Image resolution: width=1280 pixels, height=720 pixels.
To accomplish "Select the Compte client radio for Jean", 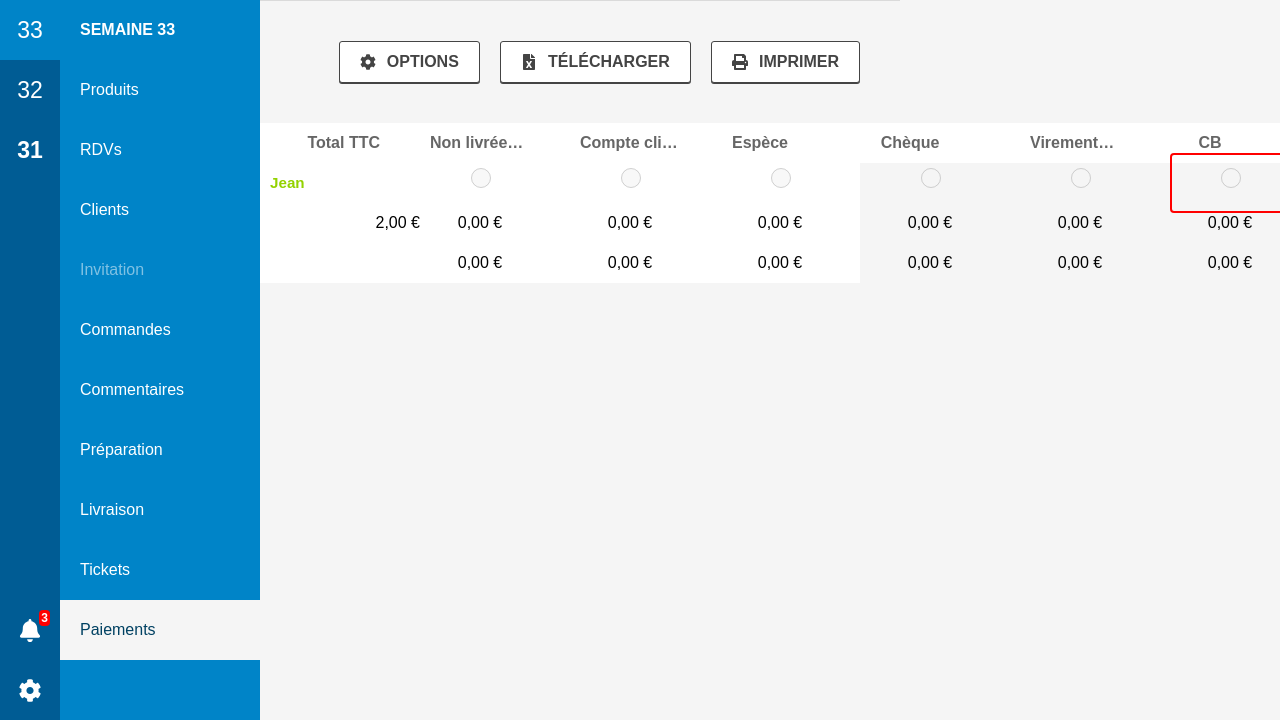I will pyautogui.click(x=631, y=178).
